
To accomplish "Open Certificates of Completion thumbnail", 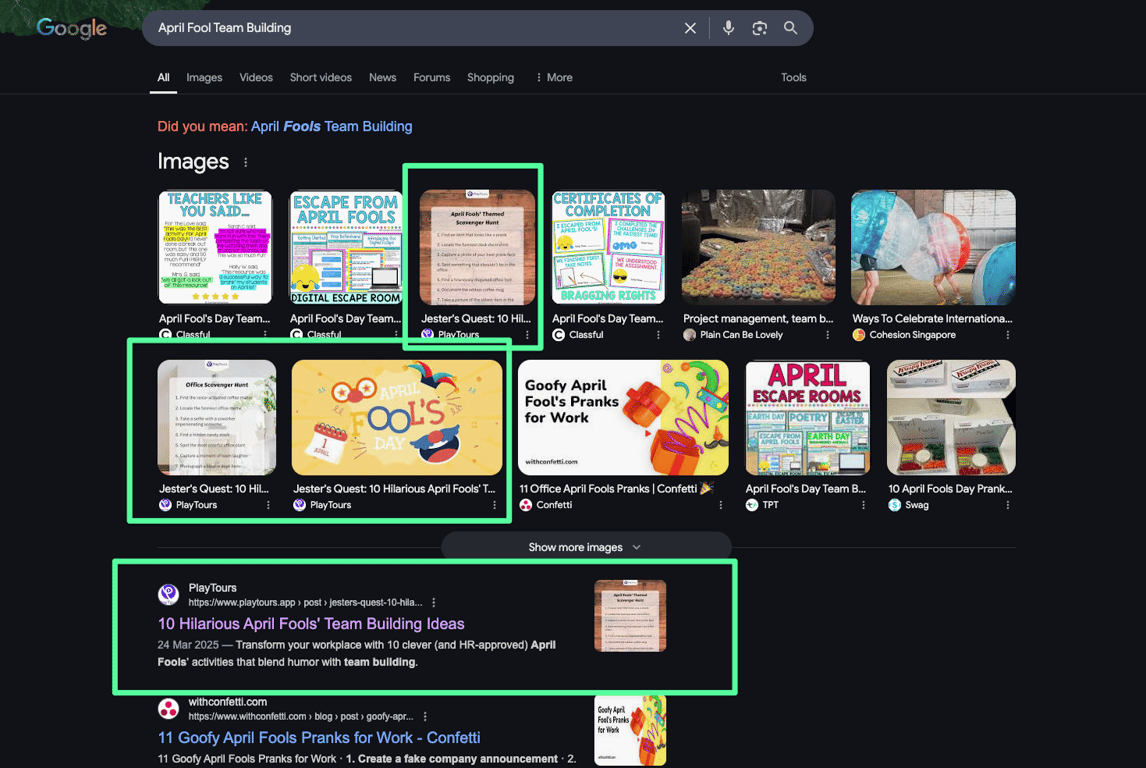I will click(x=609, y=247).
